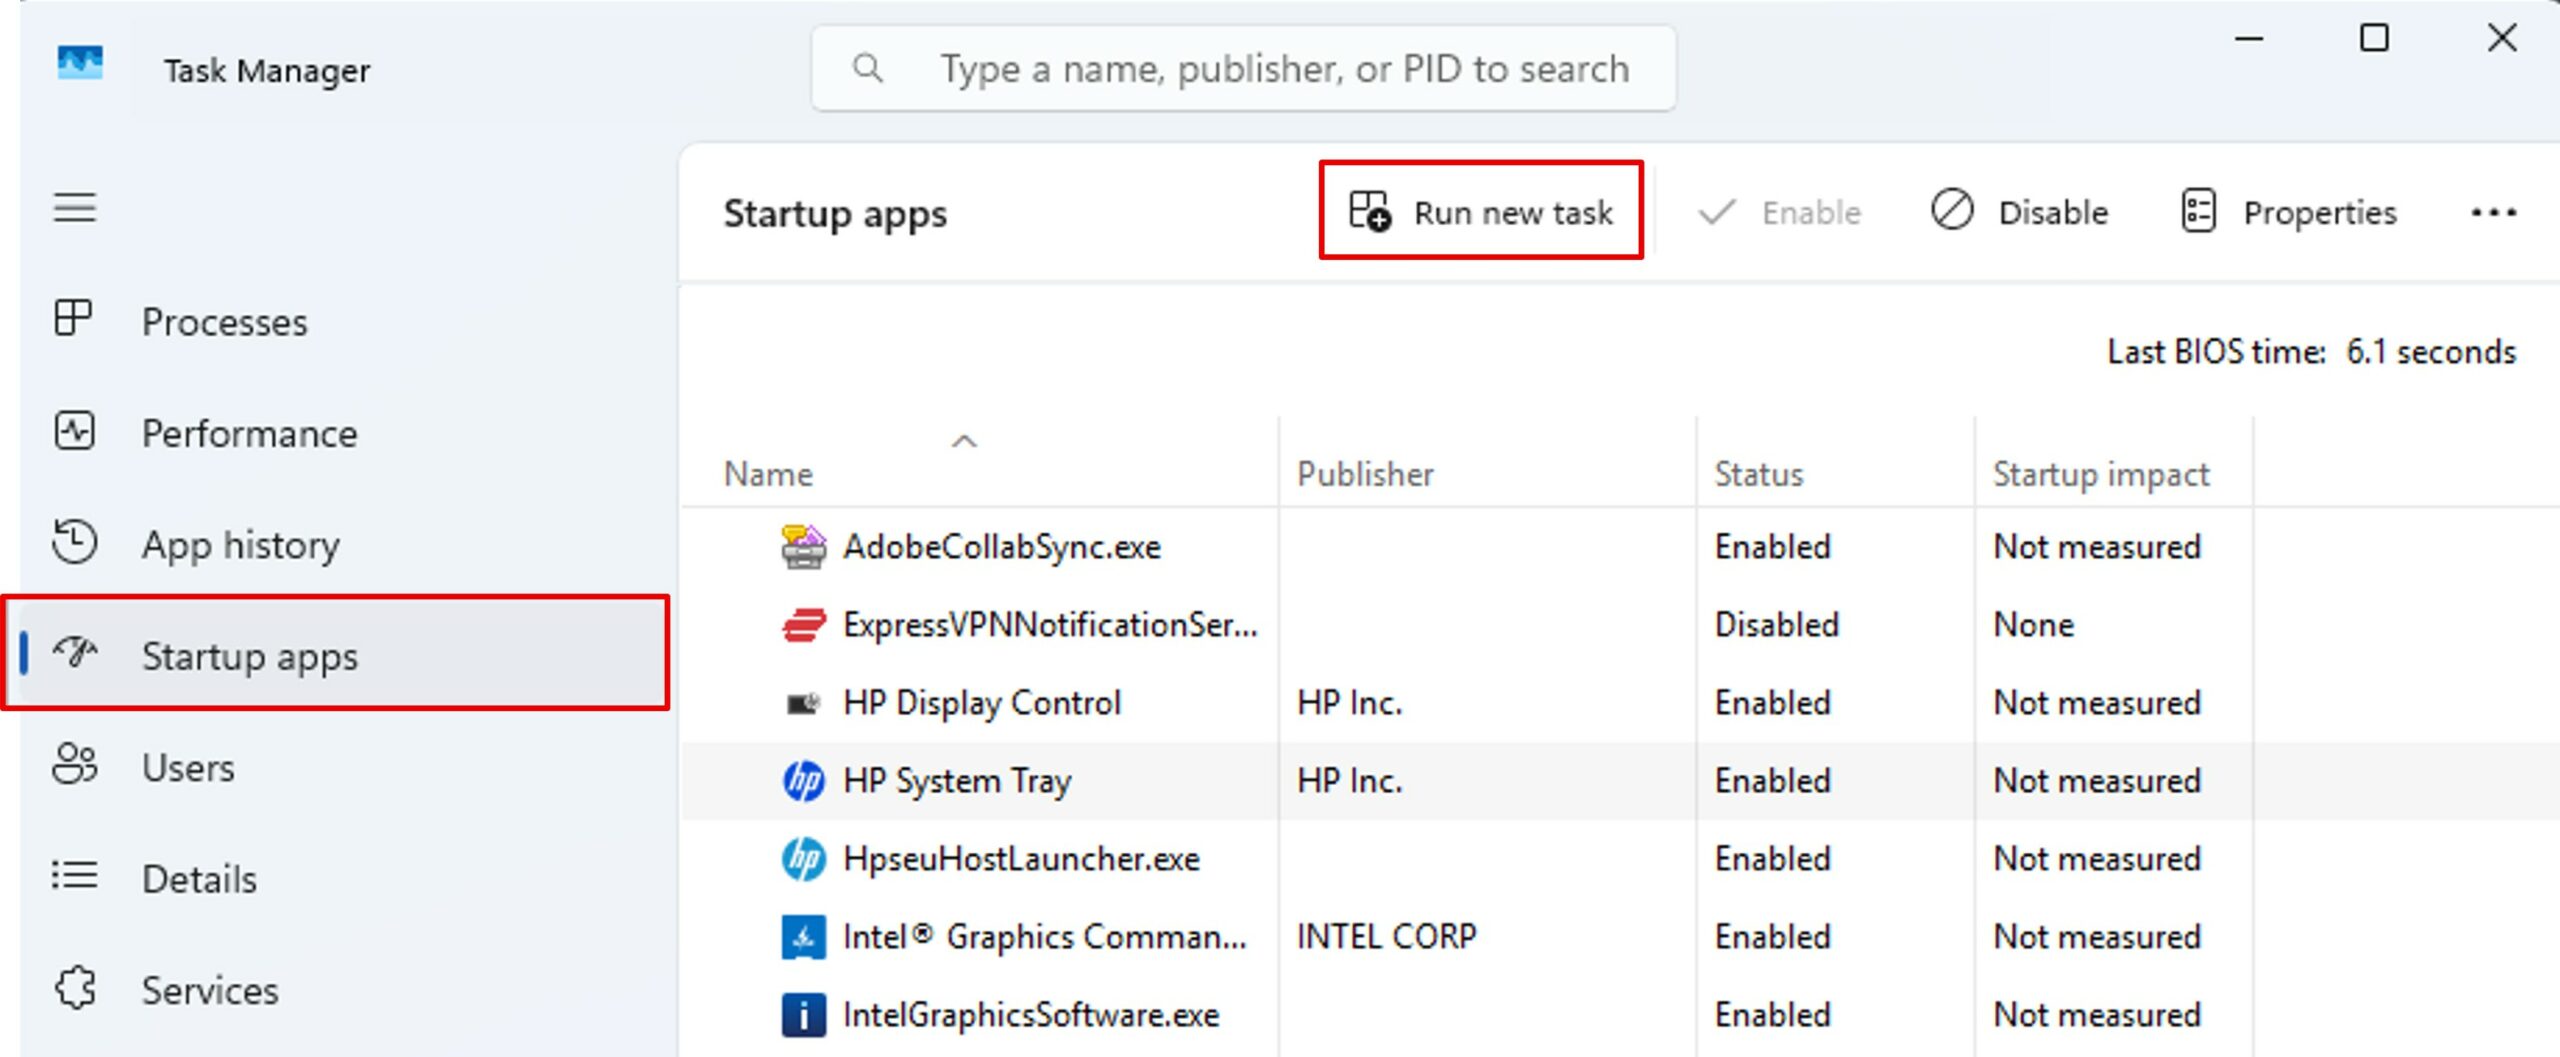The width and height of the screenshot is (2560, 1057).
Task: Open the Processes page
Action: click(x=345, y=321)
